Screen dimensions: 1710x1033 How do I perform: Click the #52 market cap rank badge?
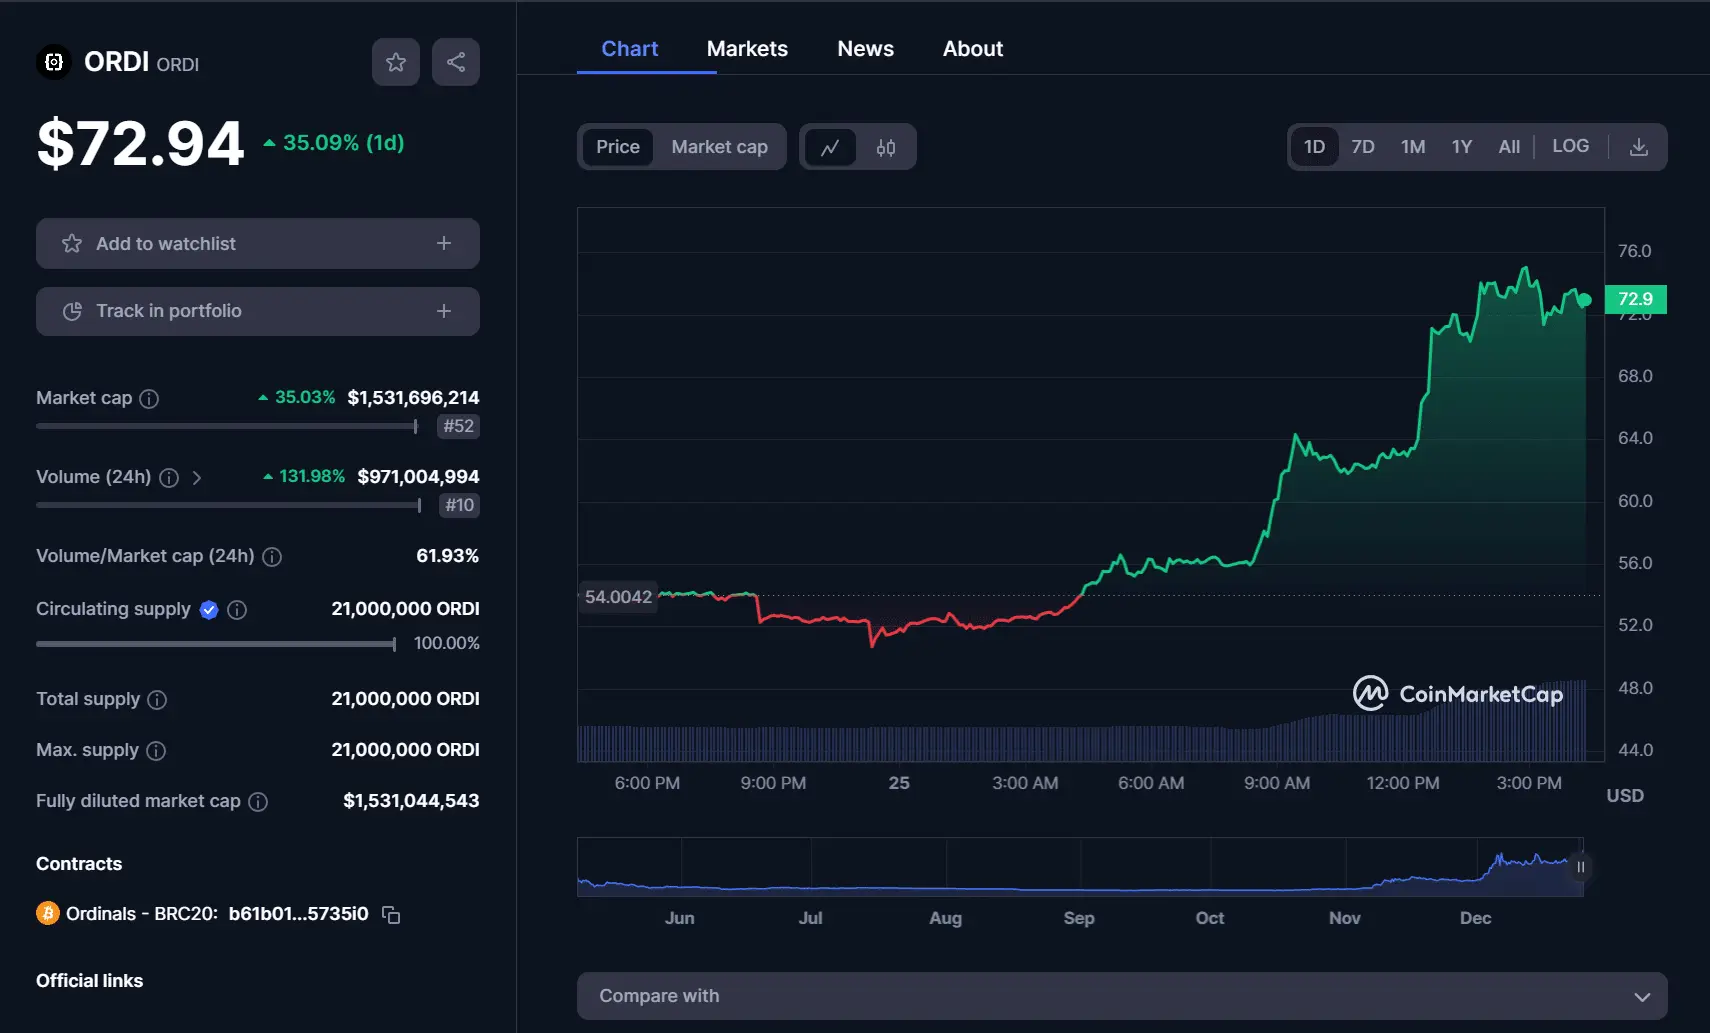(459, 426)
